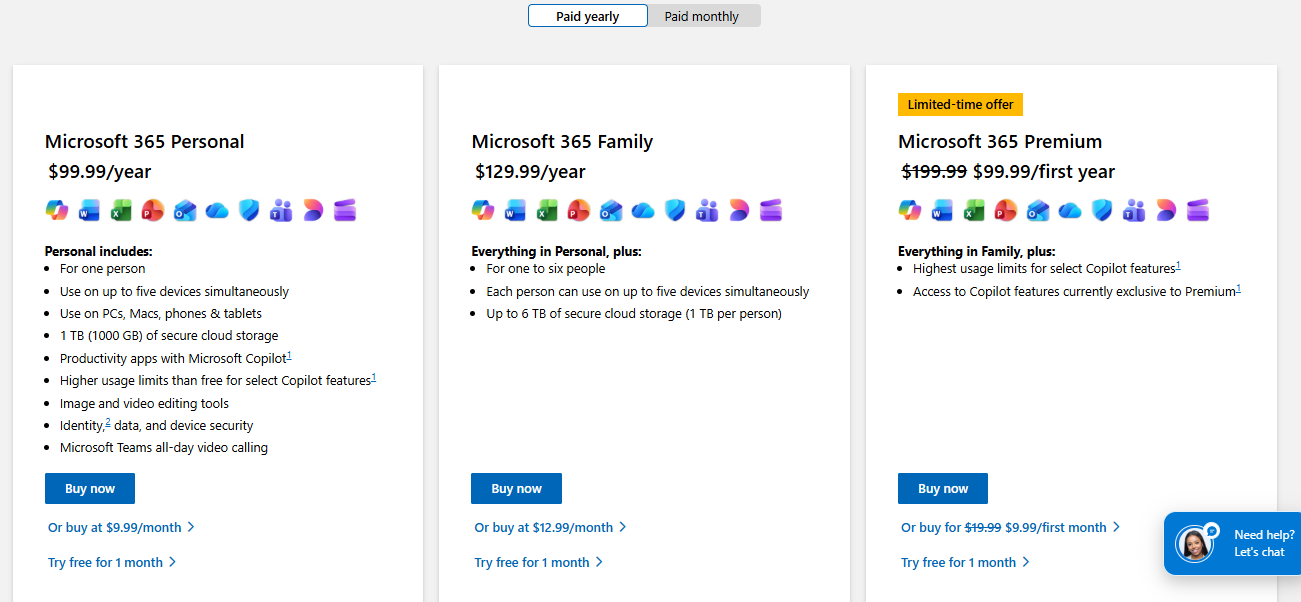The width and height of the screenshot is (1301, 602).
Task: Open footnote 2 next to 'Identity'
Action: [x=108, y=422]
